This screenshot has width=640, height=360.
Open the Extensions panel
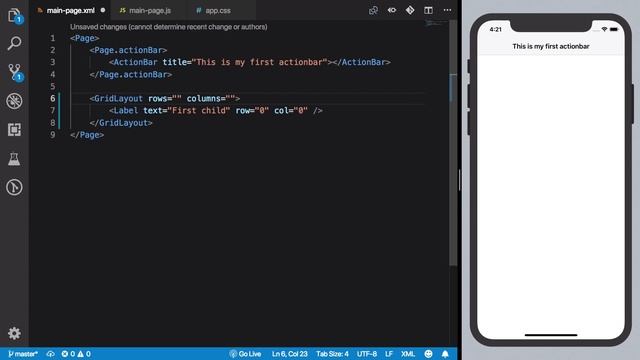14,130
